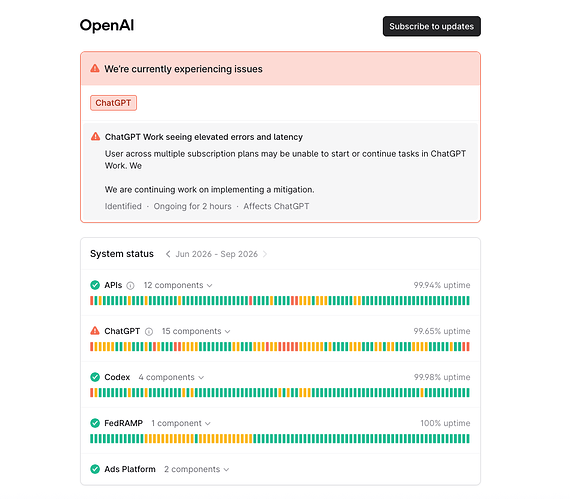Click the green check icon beside Codex

[95, 377]
